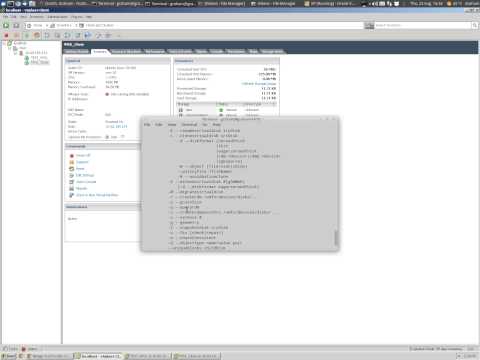This screenshot has width=480, height=360.
Task: Click the Open Console command link
Action: click(x=86, y=182)
